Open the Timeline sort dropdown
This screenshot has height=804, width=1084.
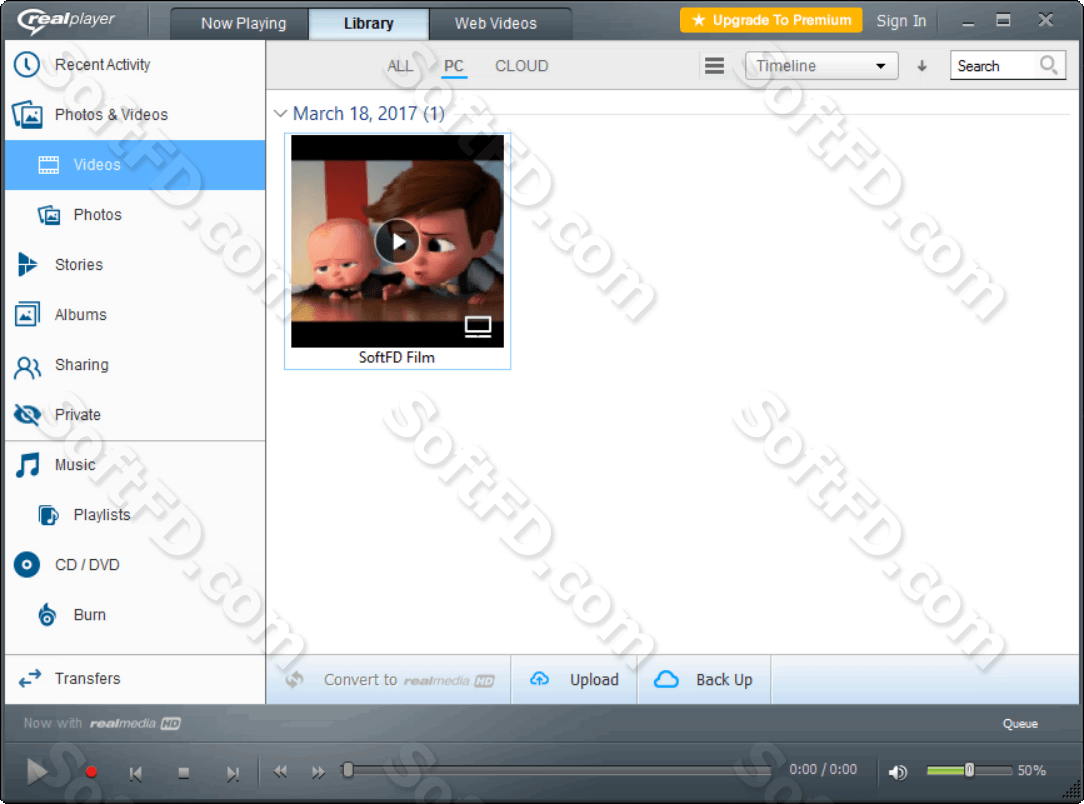[821, 66]
